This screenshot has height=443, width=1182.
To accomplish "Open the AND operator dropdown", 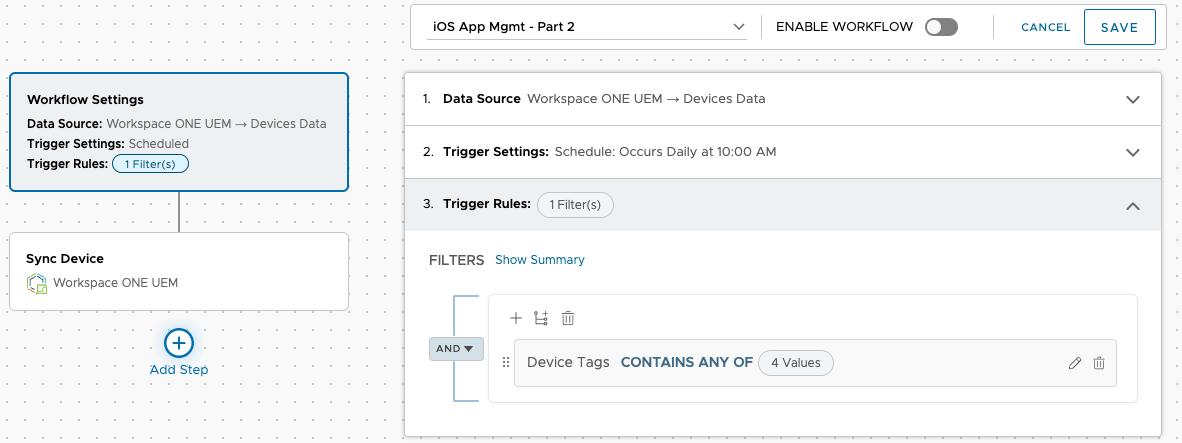I will (456, 349).
